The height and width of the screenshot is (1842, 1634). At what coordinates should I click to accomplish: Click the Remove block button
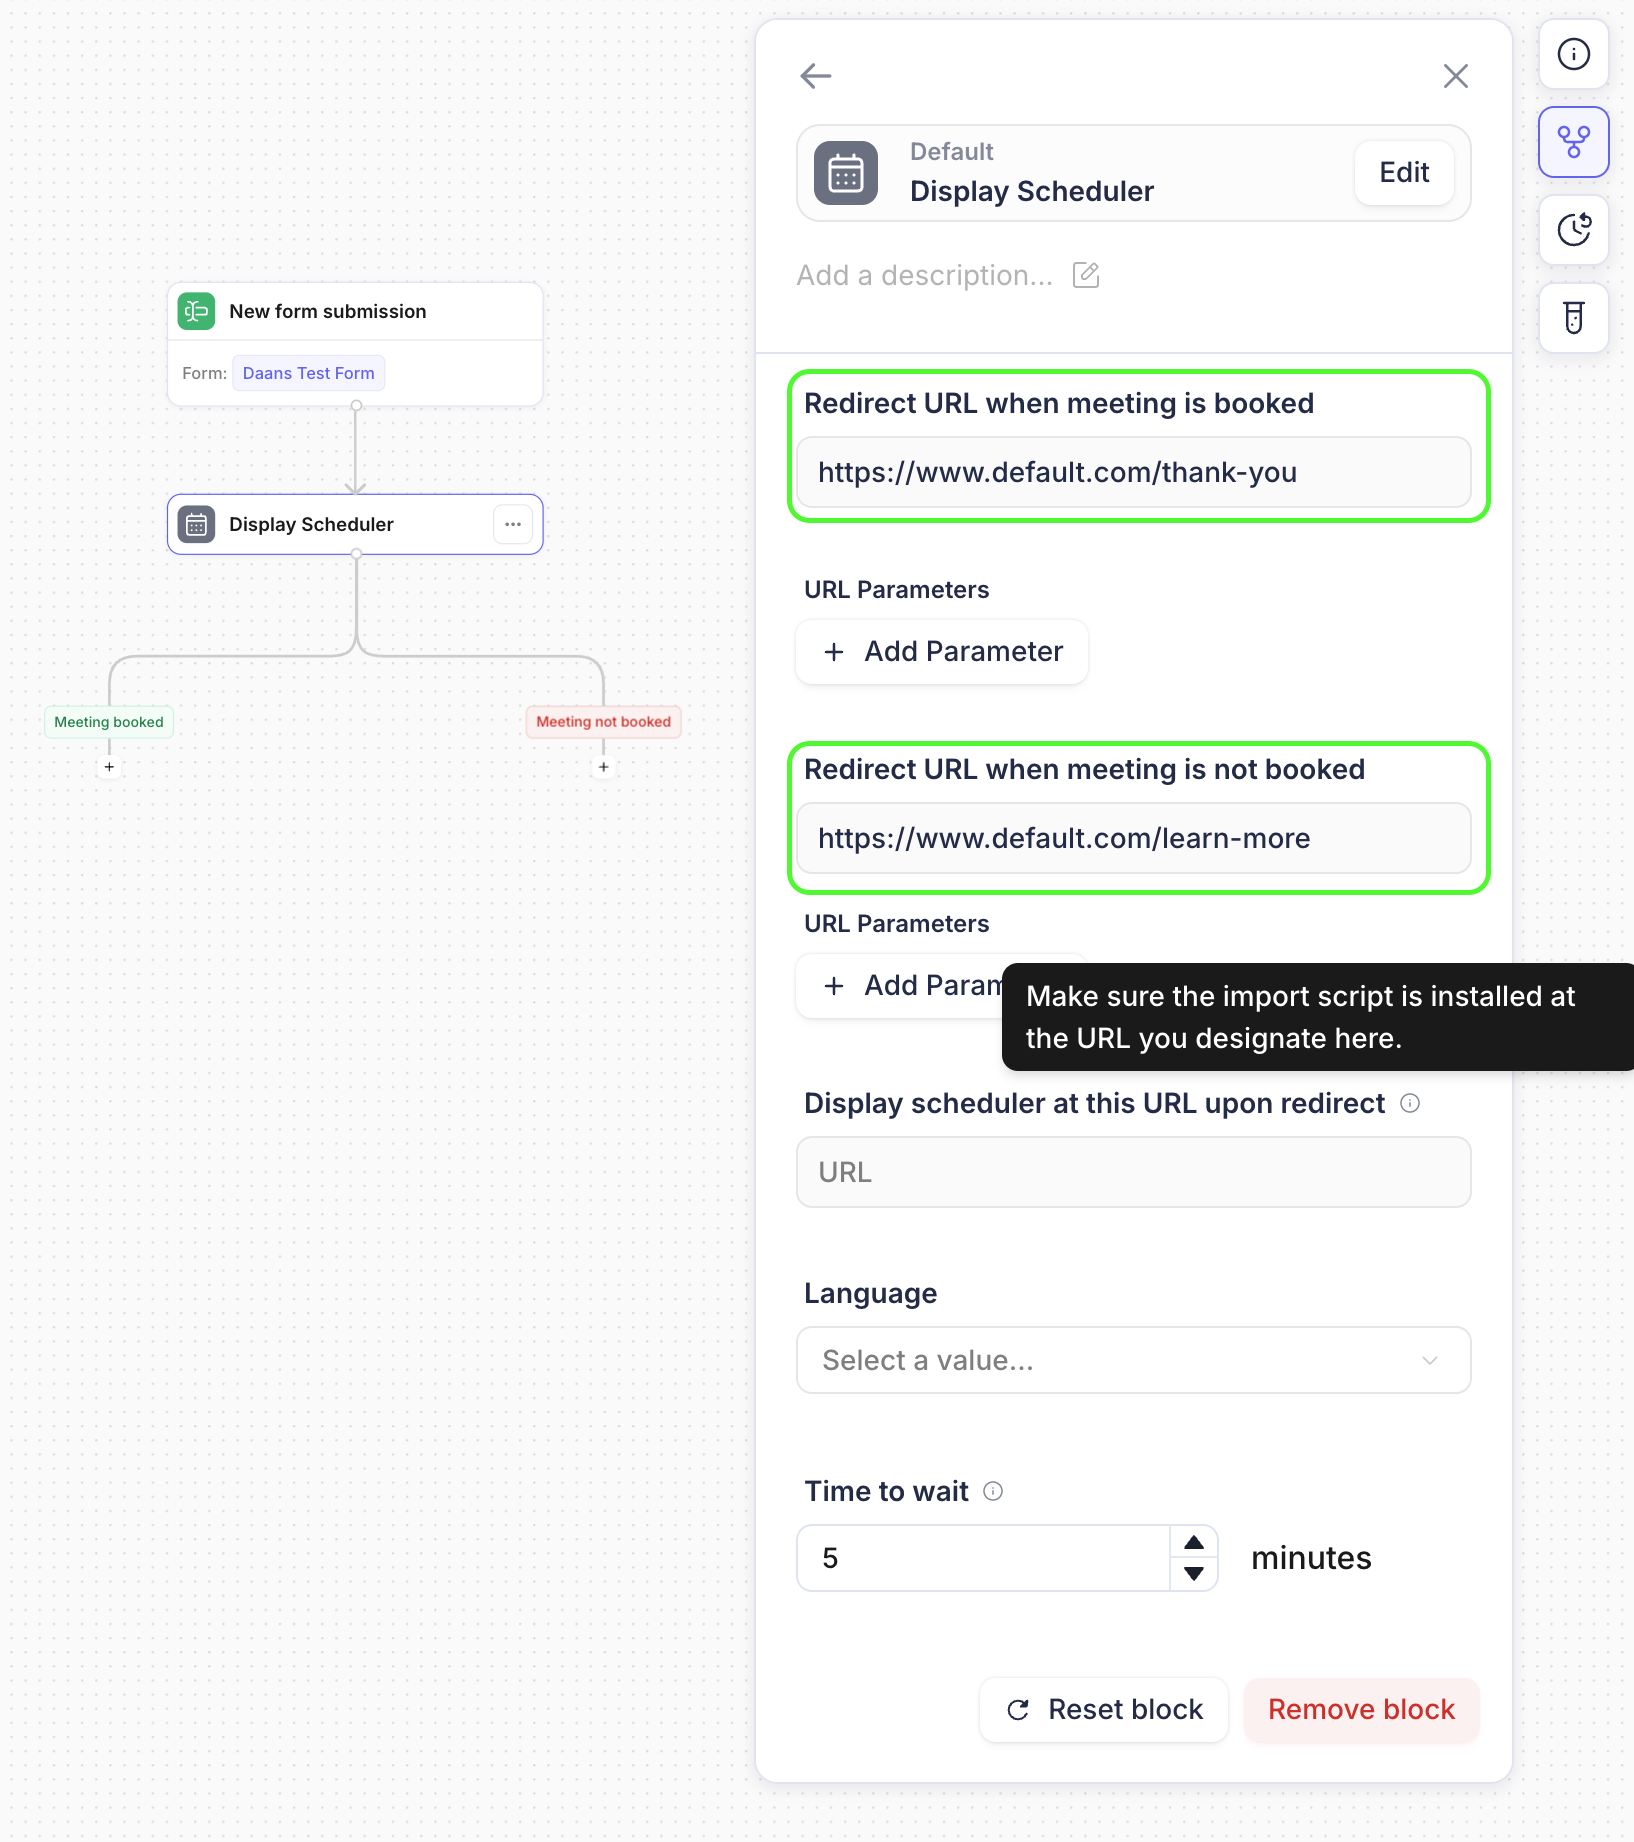click(1361, 1710)
